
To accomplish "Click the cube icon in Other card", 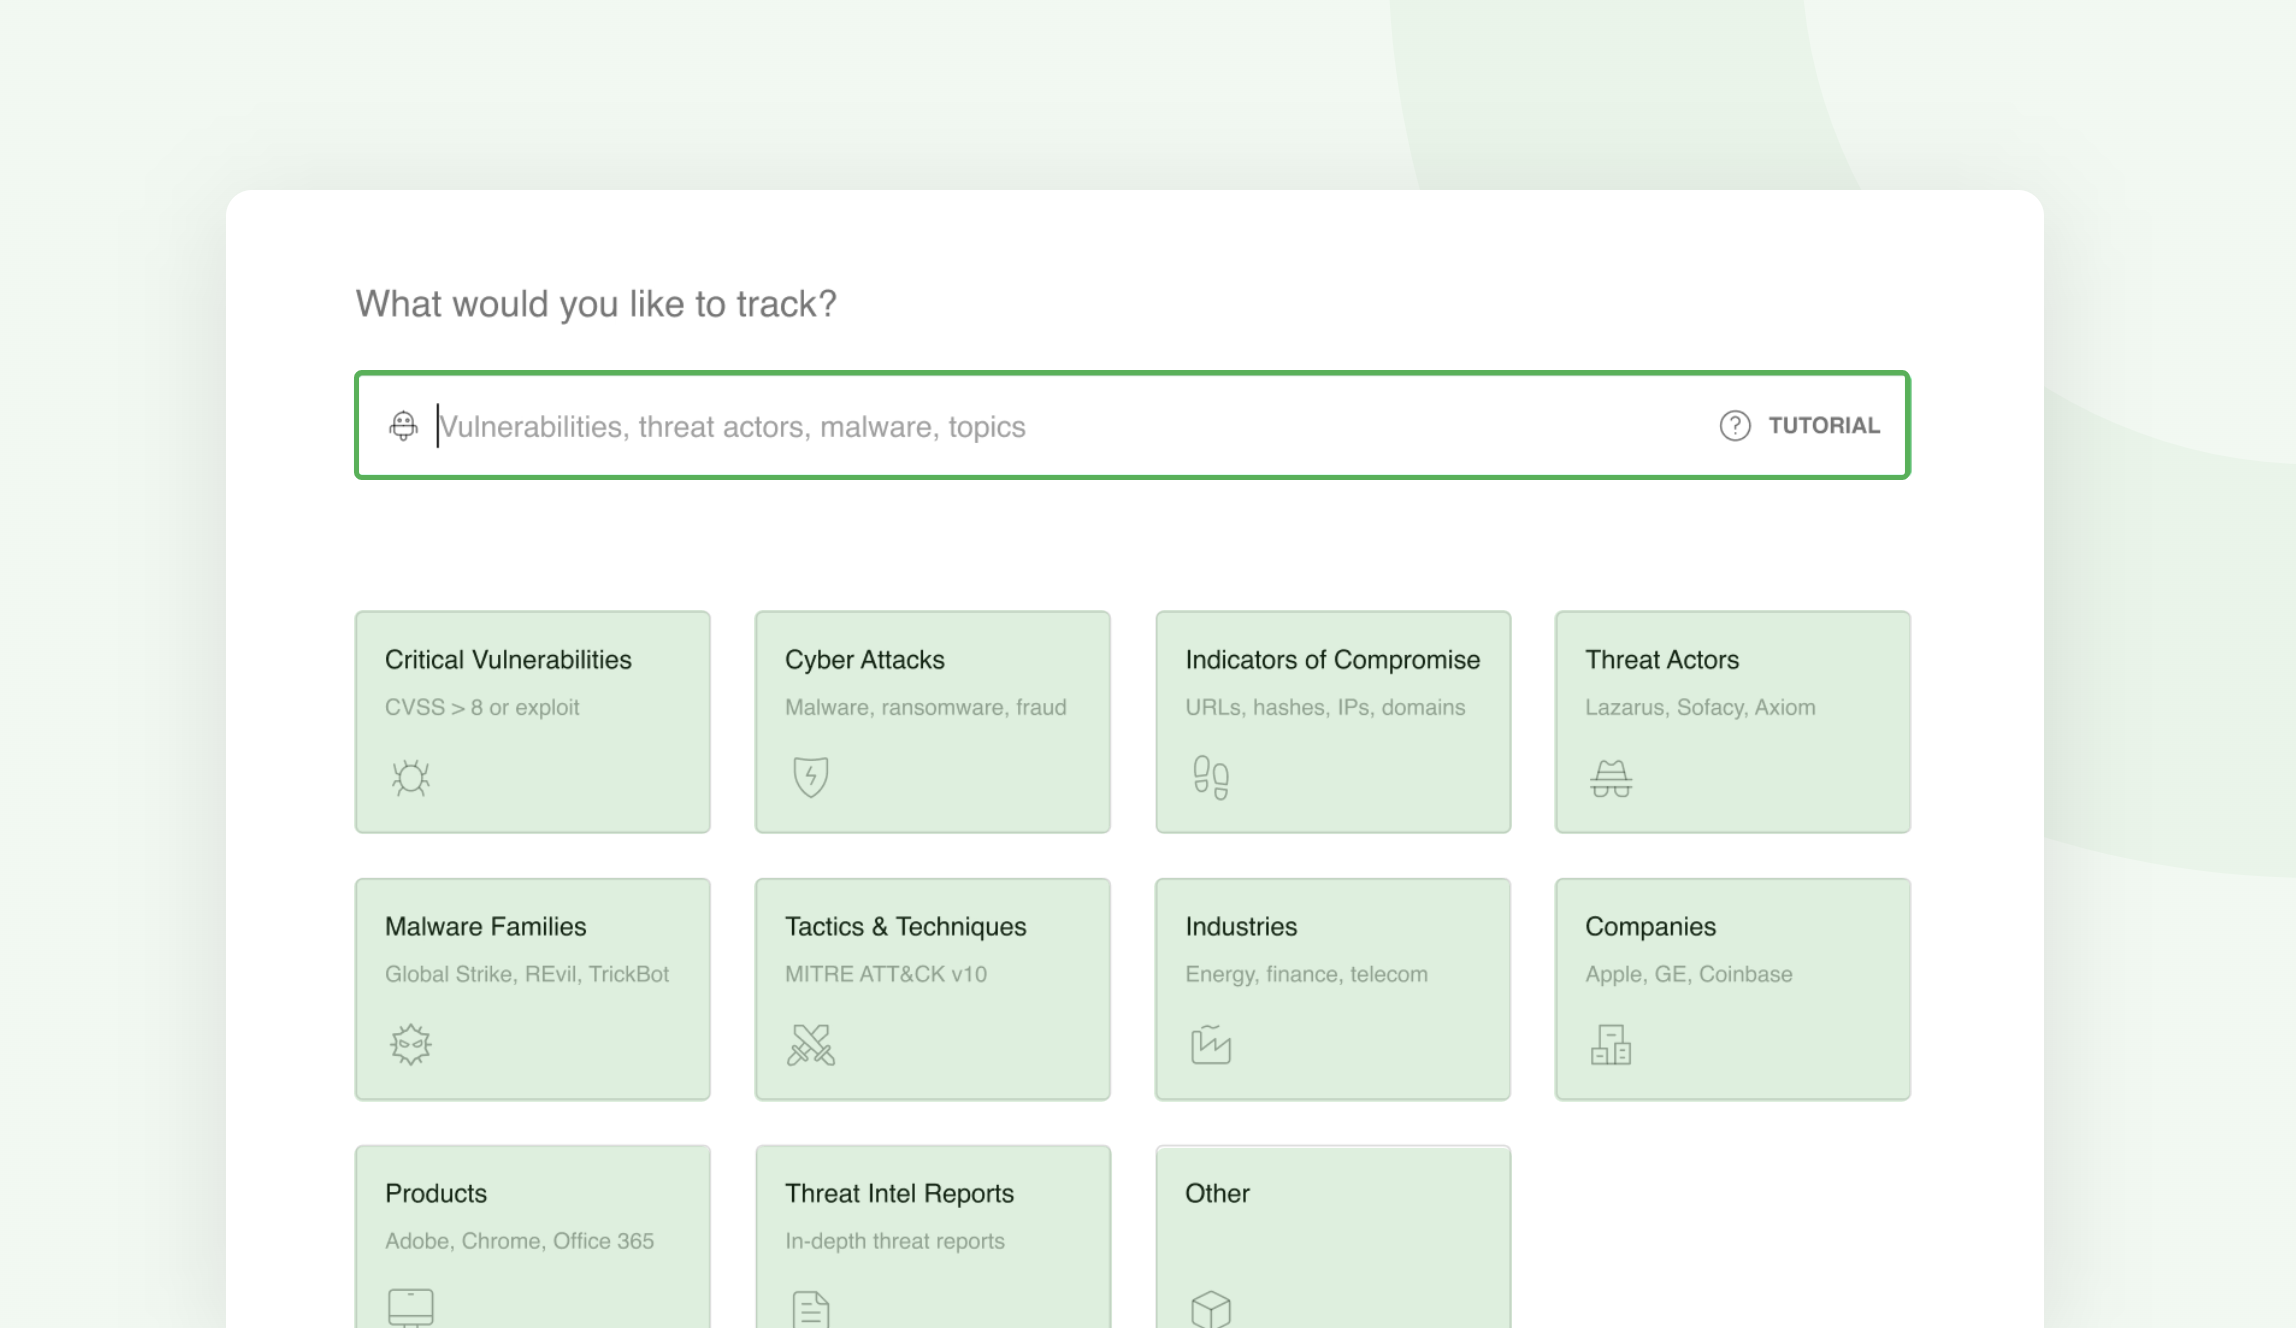I will [x=1210, y=1308].
